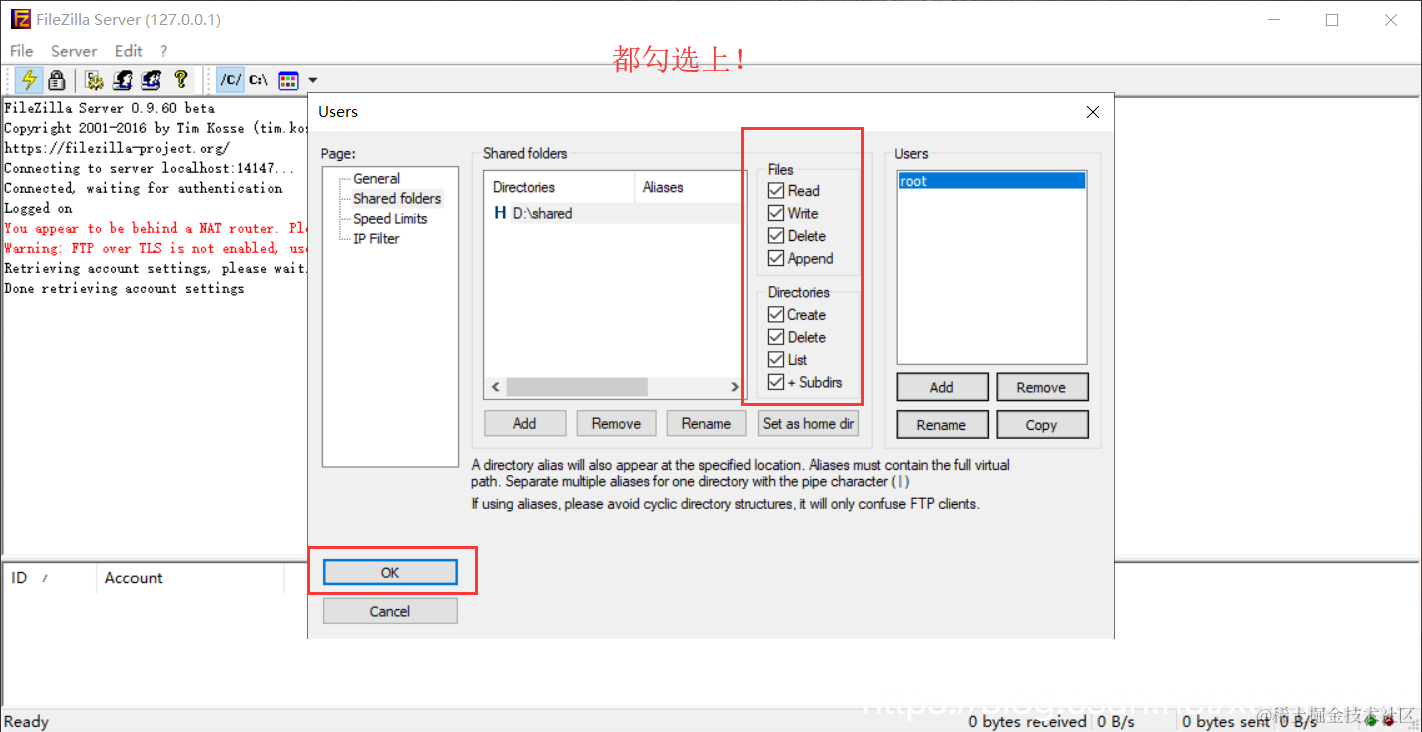
Task: Select Shared folders page in the tree
Action: point(397,198)
